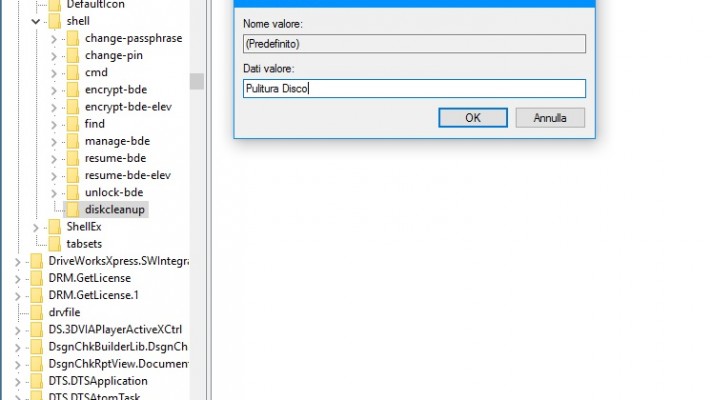Cancel using the Annulla button
The image size is (712, 400).
[x=550, y=118]
